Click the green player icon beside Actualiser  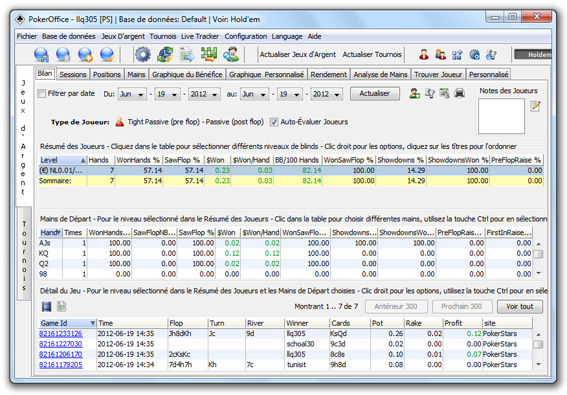[x=415, y=94]
